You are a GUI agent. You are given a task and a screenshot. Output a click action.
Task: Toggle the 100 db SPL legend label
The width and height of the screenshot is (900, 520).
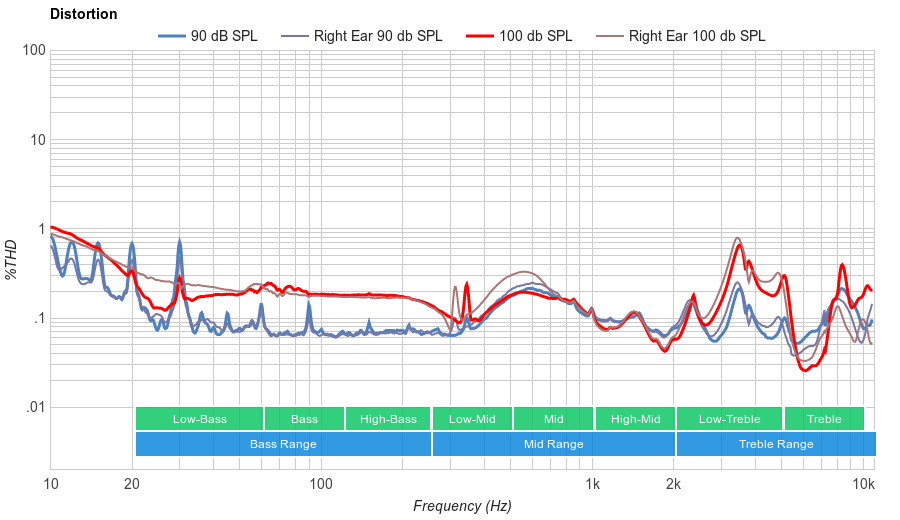tap(535, 36)
